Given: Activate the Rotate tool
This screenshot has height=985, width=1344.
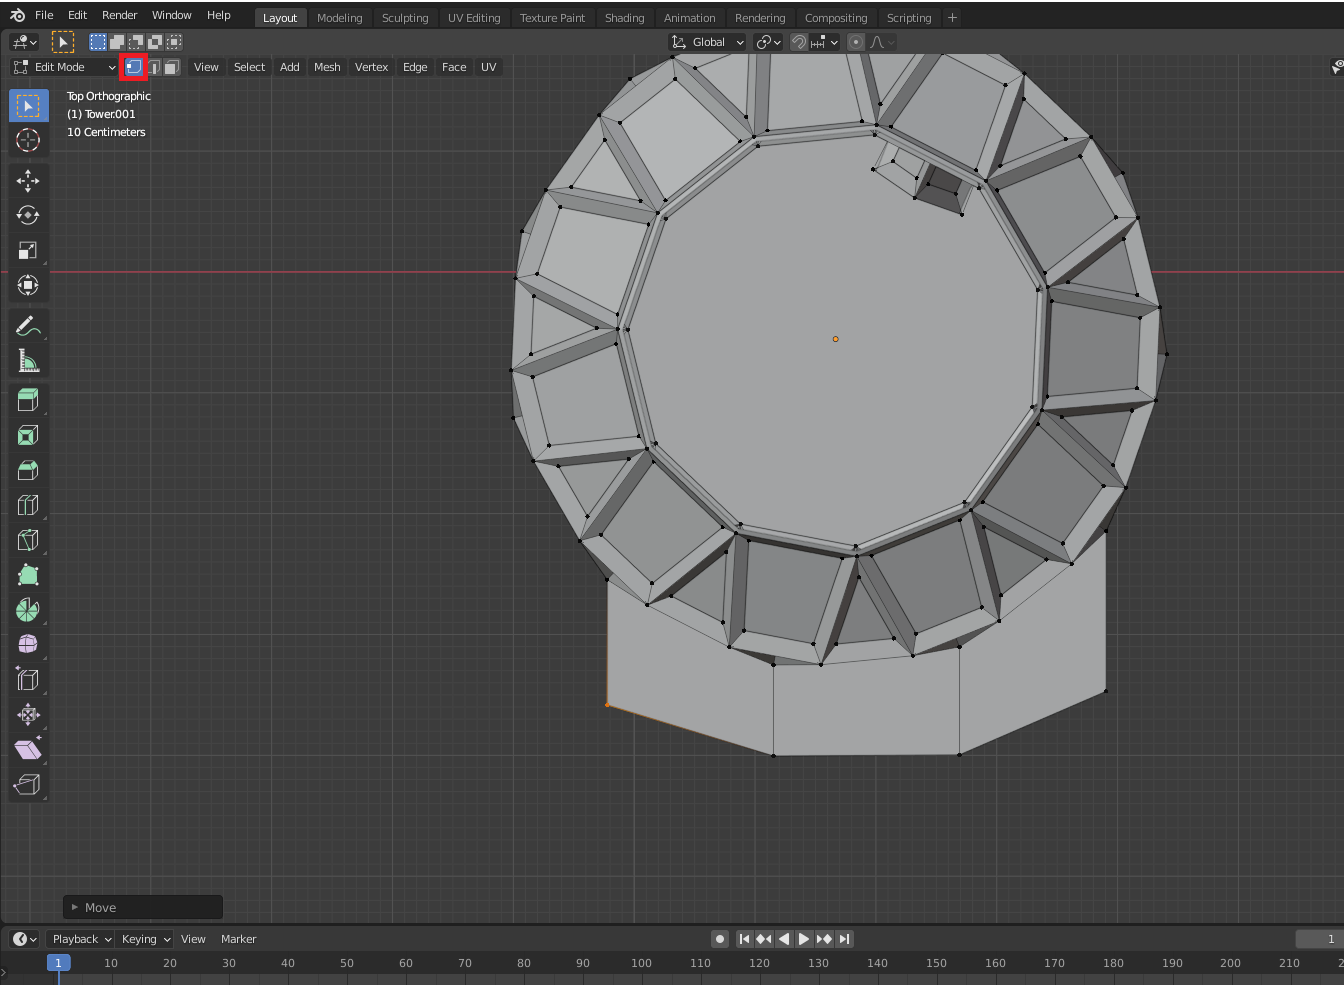Looking at the screenshot, I should [x=28, y=215].
